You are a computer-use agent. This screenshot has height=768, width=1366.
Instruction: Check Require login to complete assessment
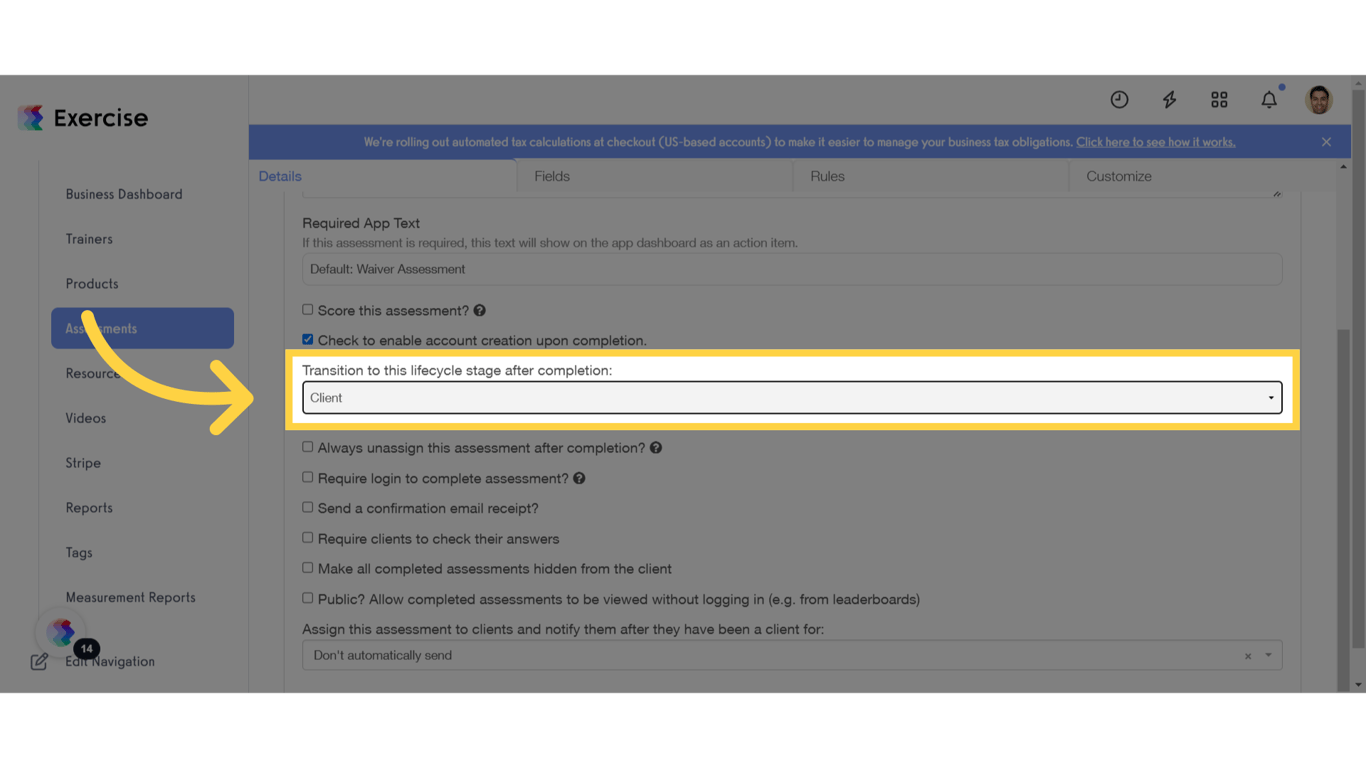click(x=308, y=477)
